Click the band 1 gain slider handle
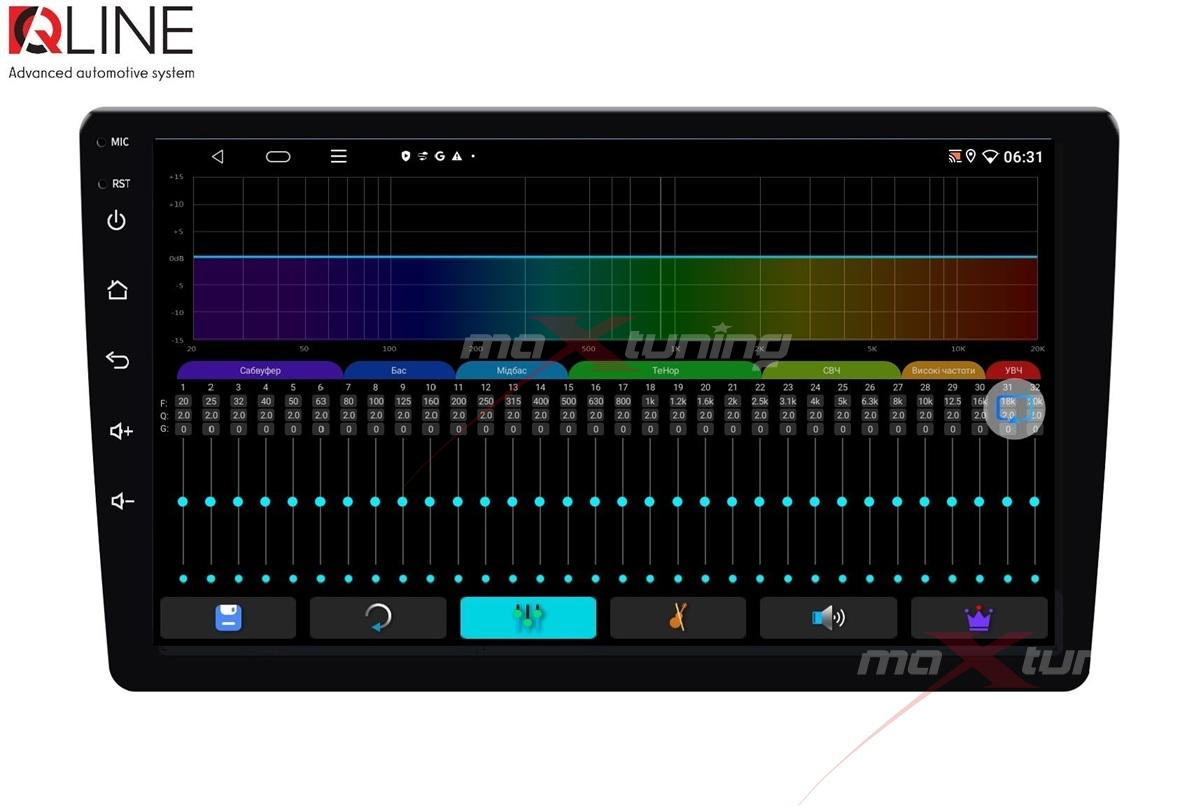Image resolution: width=1194 pixels, height=806 pixels. point(183,501)
